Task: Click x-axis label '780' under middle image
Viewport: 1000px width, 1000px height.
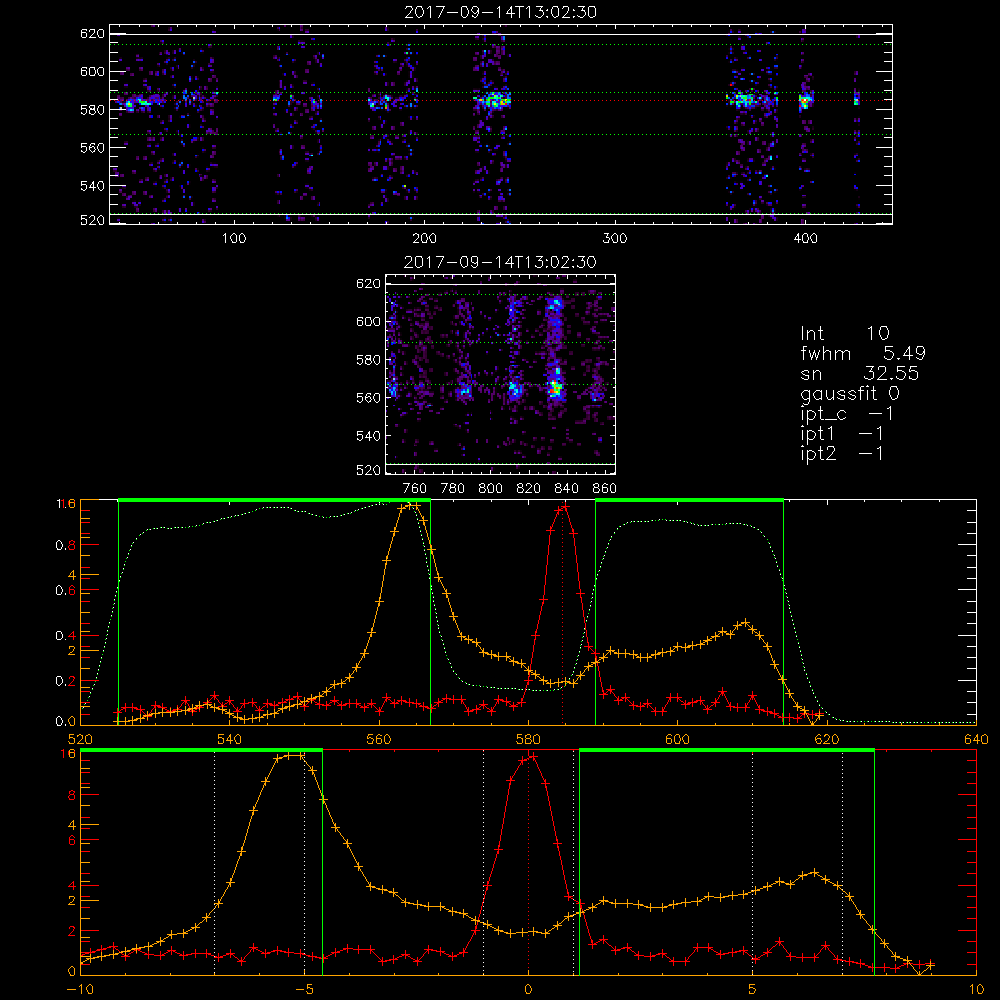Action: click(453, 489)
